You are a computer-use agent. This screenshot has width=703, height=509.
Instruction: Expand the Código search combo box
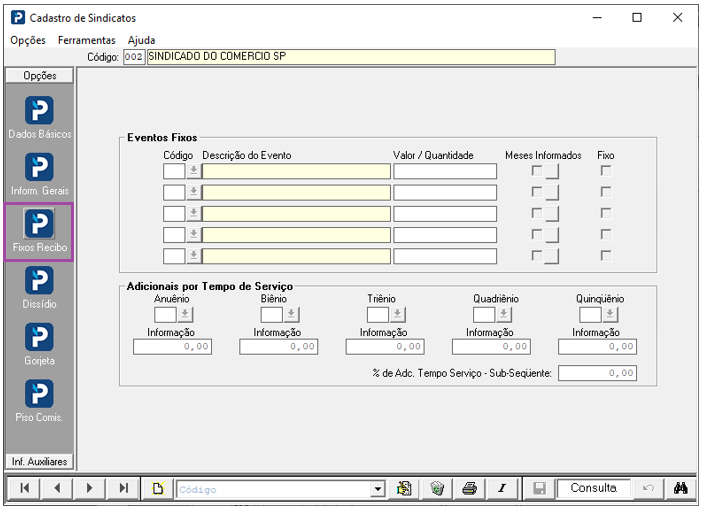pyautogui.click(x=377, y=489)
